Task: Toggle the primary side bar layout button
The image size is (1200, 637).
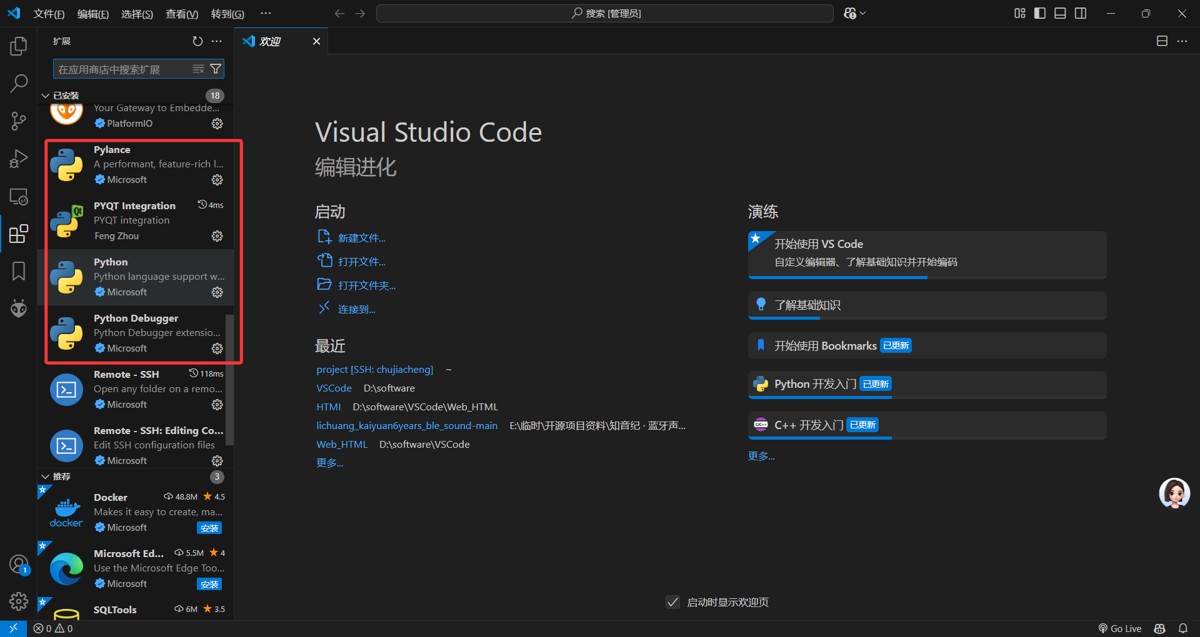Action: [1040, 13]
